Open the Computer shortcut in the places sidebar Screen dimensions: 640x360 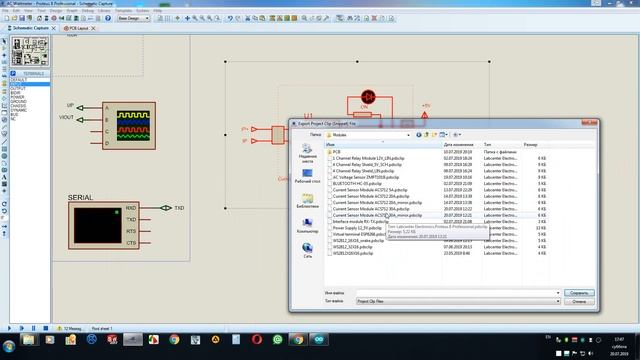click(307, 226)
